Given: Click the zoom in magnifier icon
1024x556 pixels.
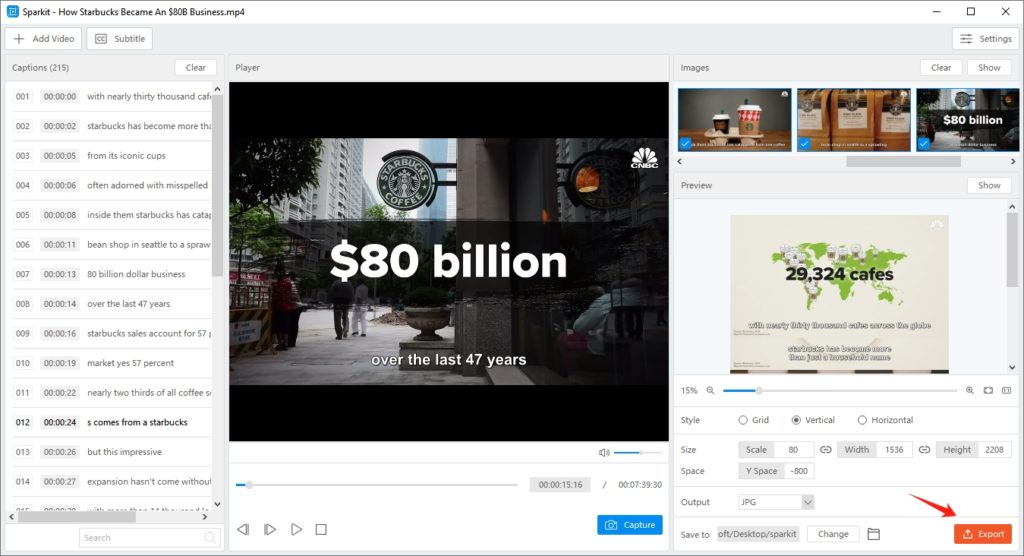Looking at the screenshot, I should [x=970, y=390].
